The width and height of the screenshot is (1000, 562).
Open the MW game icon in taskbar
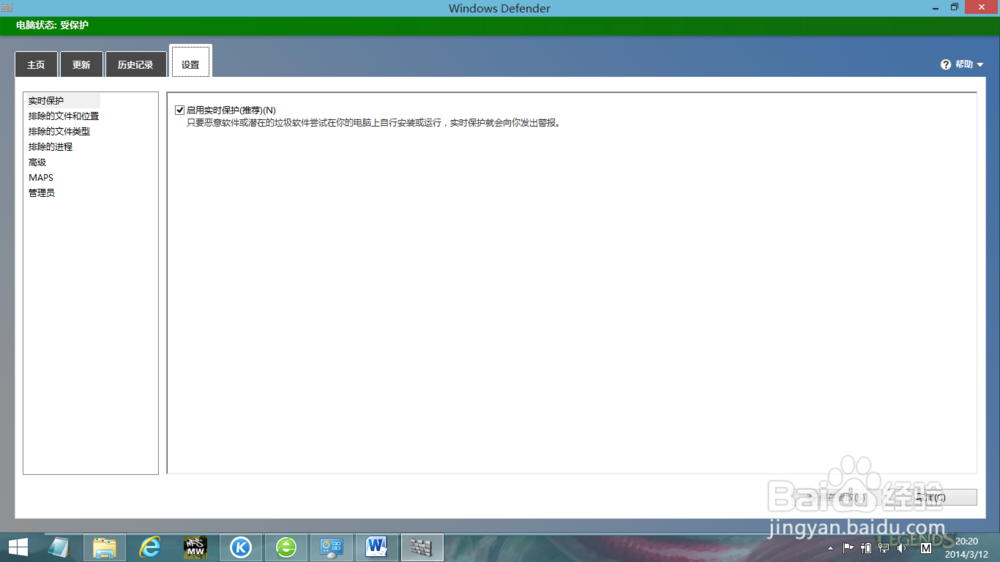click(x=195, y=547)
